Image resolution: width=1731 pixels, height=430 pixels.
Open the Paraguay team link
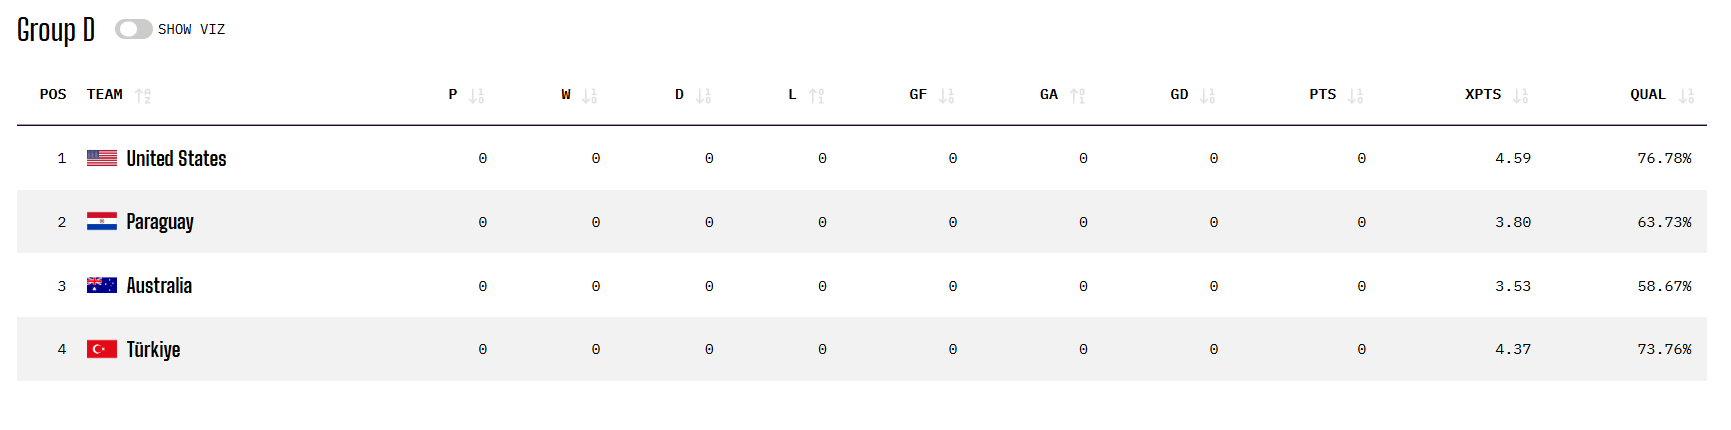pyautogui.click(x=160, y=222)
